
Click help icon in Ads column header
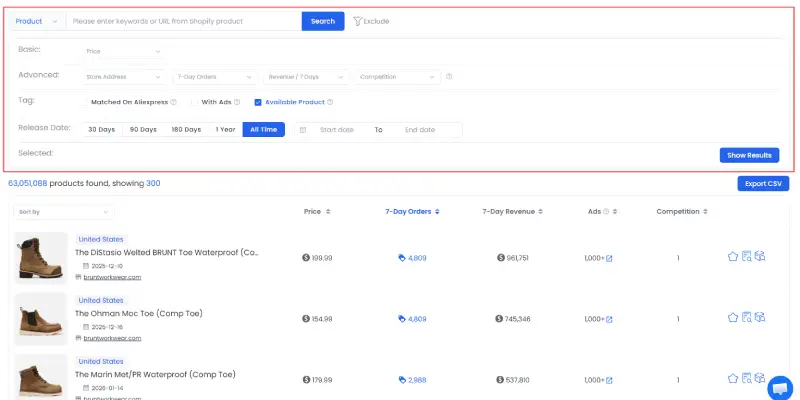click(606, 211)
